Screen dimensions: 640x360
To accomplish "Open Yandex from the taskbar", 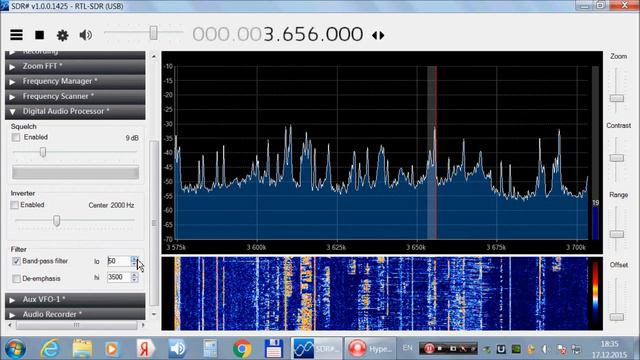I will click(x=145, y=349).
